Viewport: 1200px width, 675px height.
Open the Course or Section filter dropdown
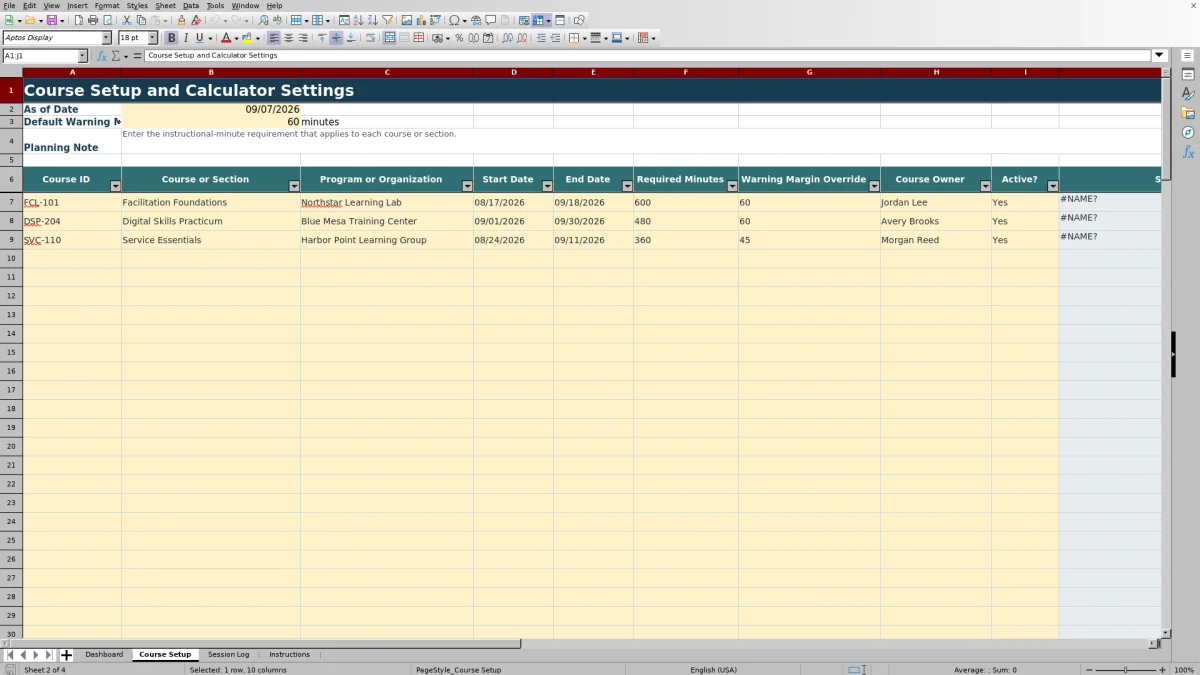pyautogui.click(x=294, y=186)
